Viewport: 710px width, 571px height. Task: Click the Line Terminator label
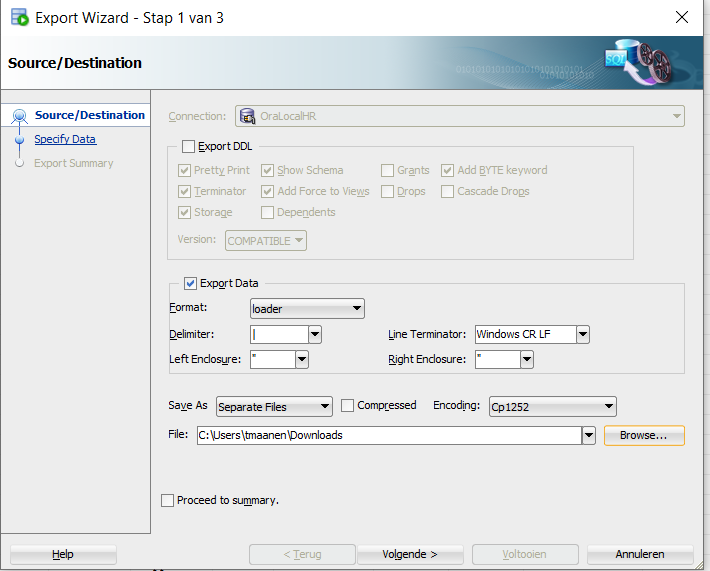(427, 334)
